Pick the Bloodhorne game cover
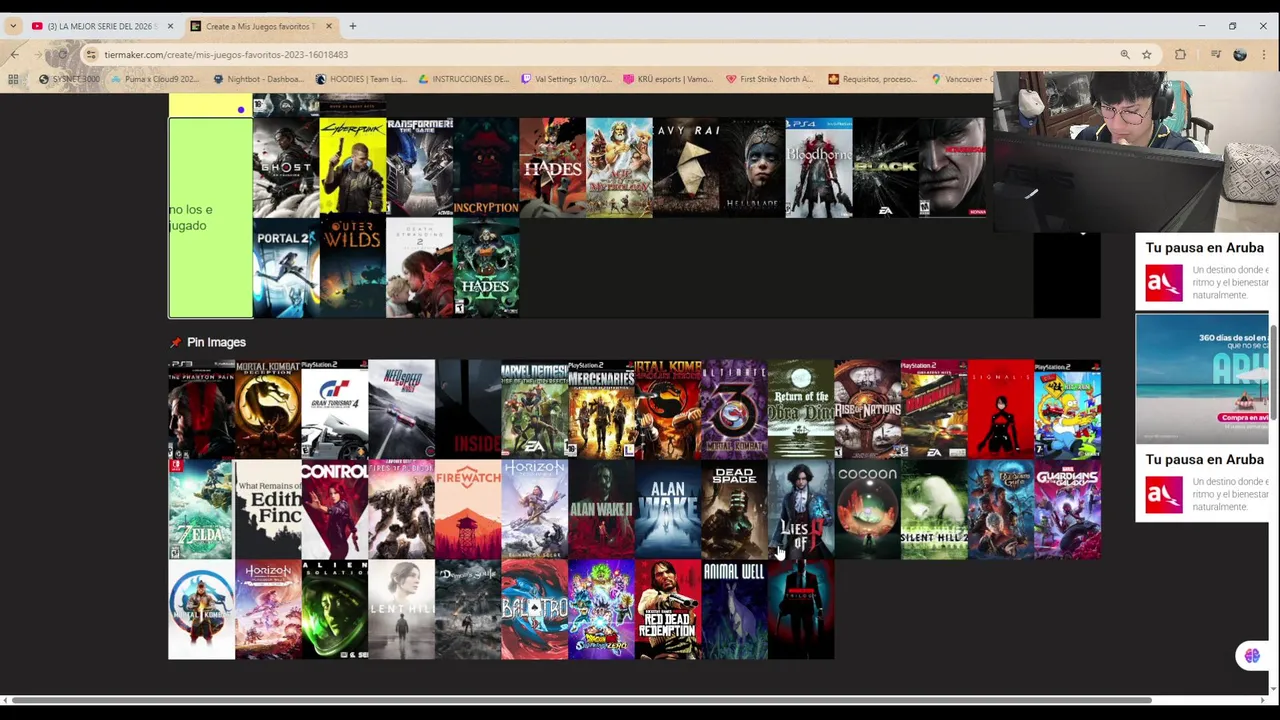 tap(819, 167)
